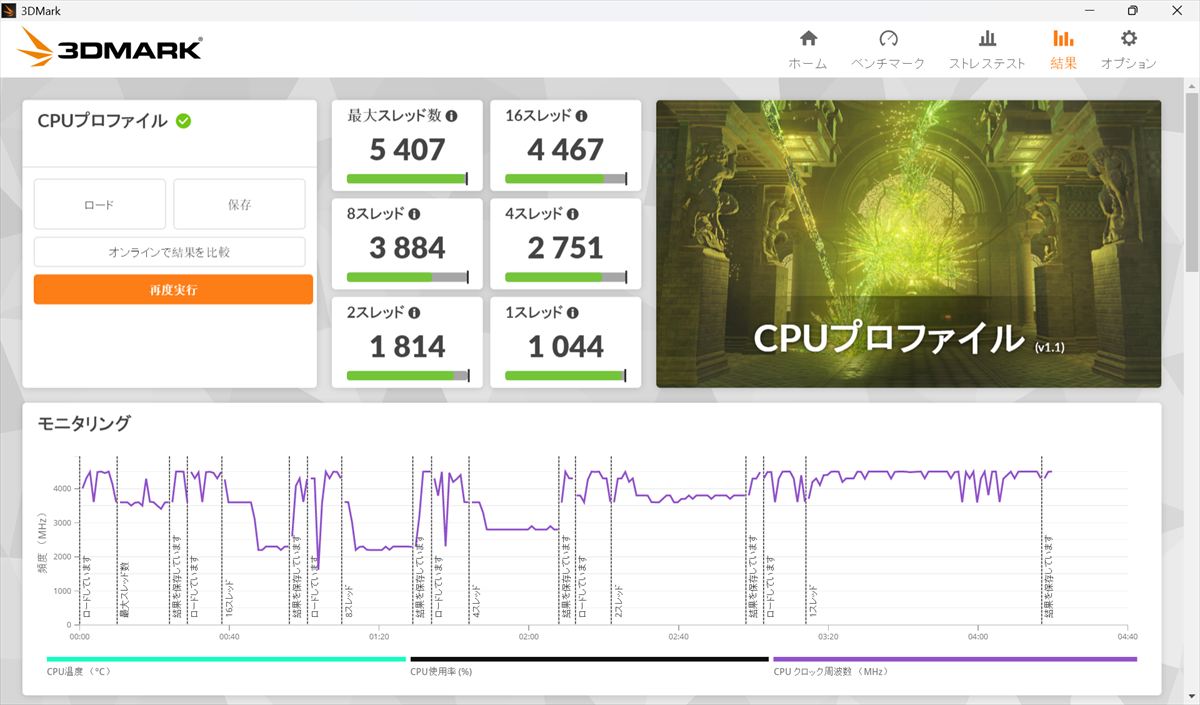Click the 02:00 time axis label
1200x705 pixels.
528,635
